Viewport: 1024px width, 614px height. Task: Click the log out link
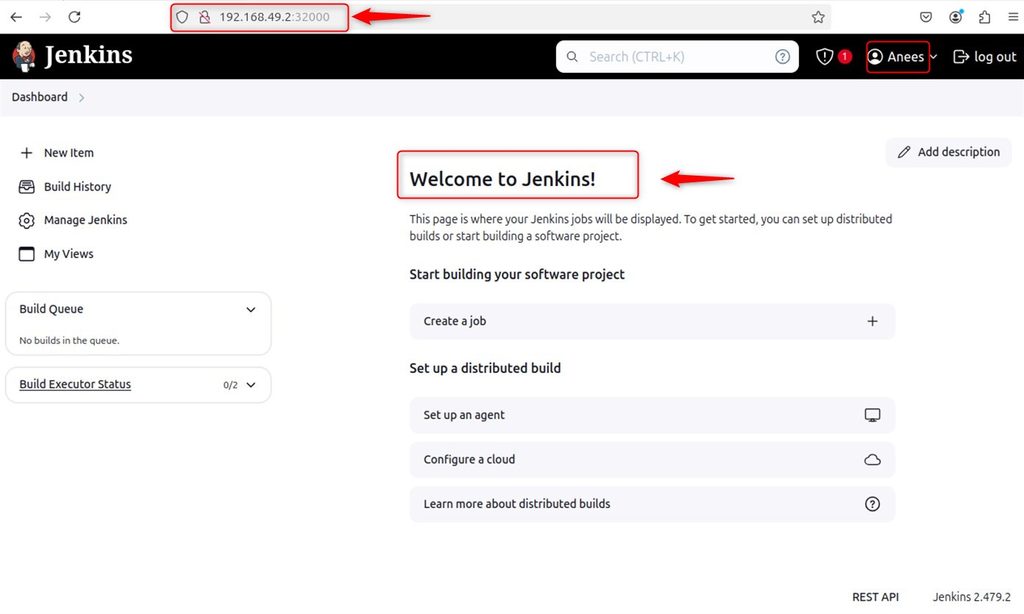[985, 57]
